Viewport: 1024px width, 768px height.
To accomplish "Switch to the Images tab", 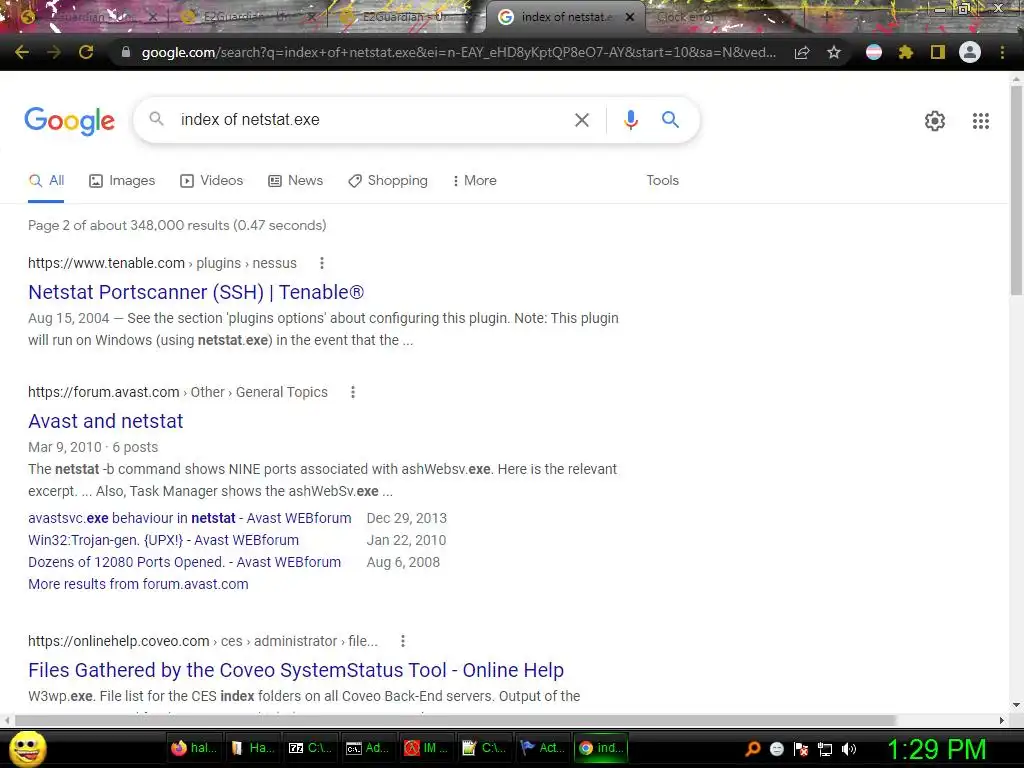I will pos(122,181).
